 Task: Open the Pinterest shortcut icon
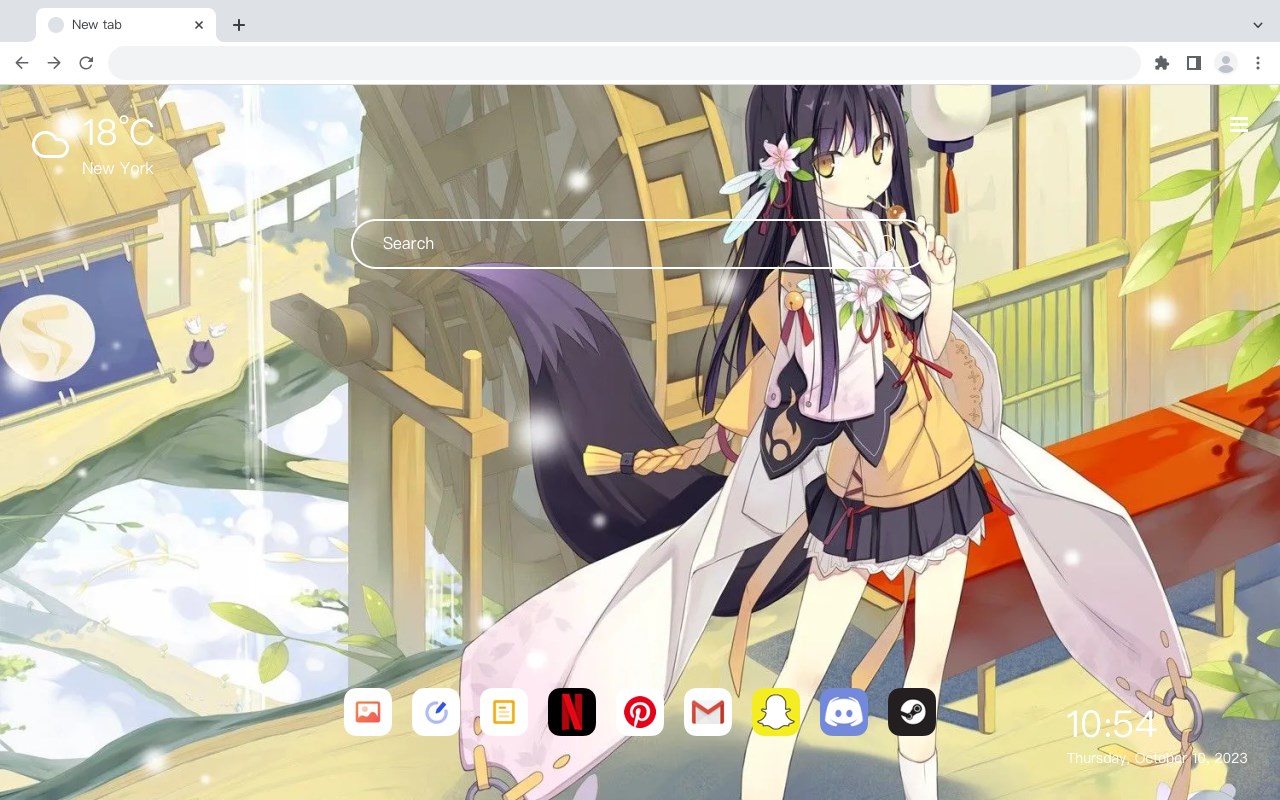[640, 712]
